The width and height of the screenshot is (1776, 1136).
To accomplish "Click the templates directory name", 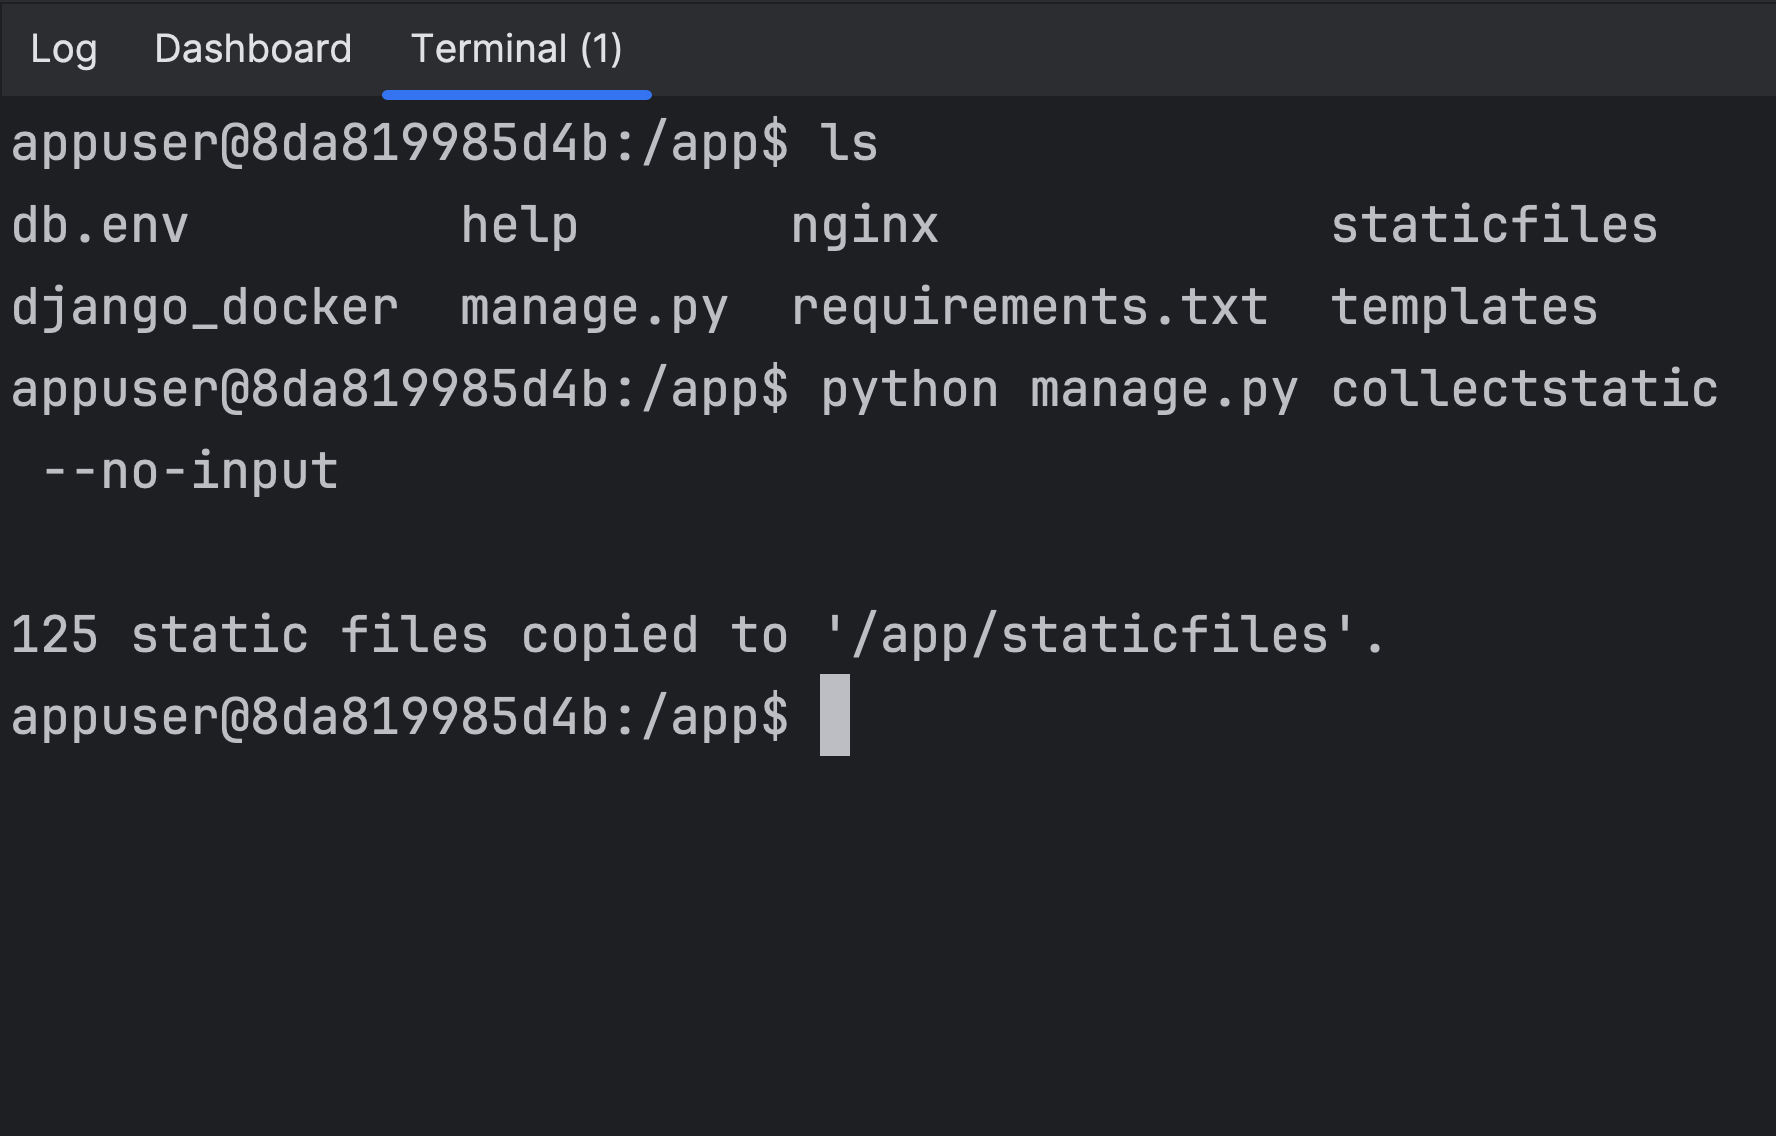I will (1464, 308).
